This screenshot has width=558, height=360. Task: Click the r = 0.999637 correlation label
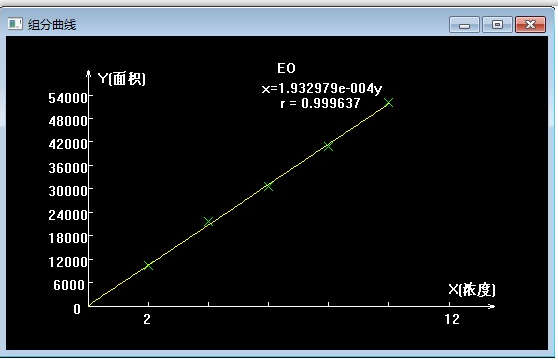point(320,103)
